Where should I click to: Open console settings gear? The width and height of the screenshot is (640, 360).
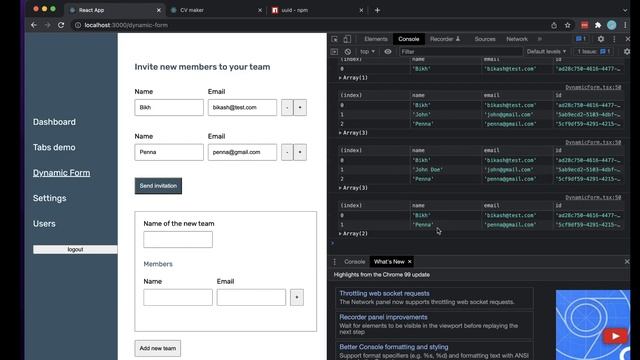[x=627, y=52]
